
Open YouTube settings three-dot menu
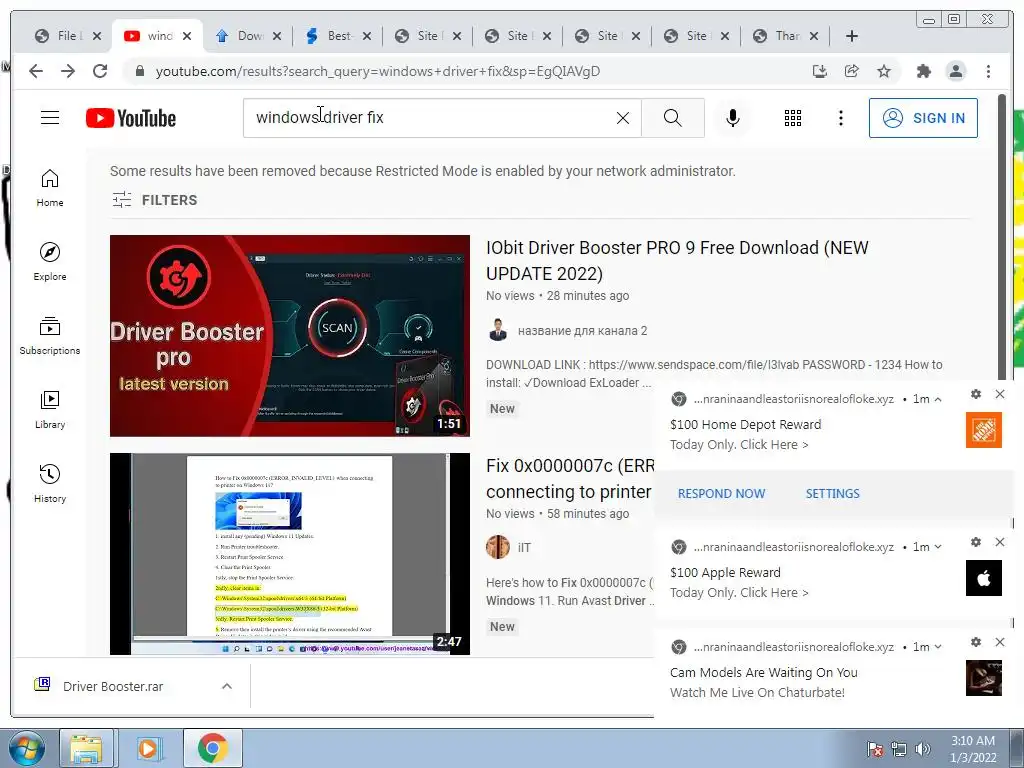(840, 118)
